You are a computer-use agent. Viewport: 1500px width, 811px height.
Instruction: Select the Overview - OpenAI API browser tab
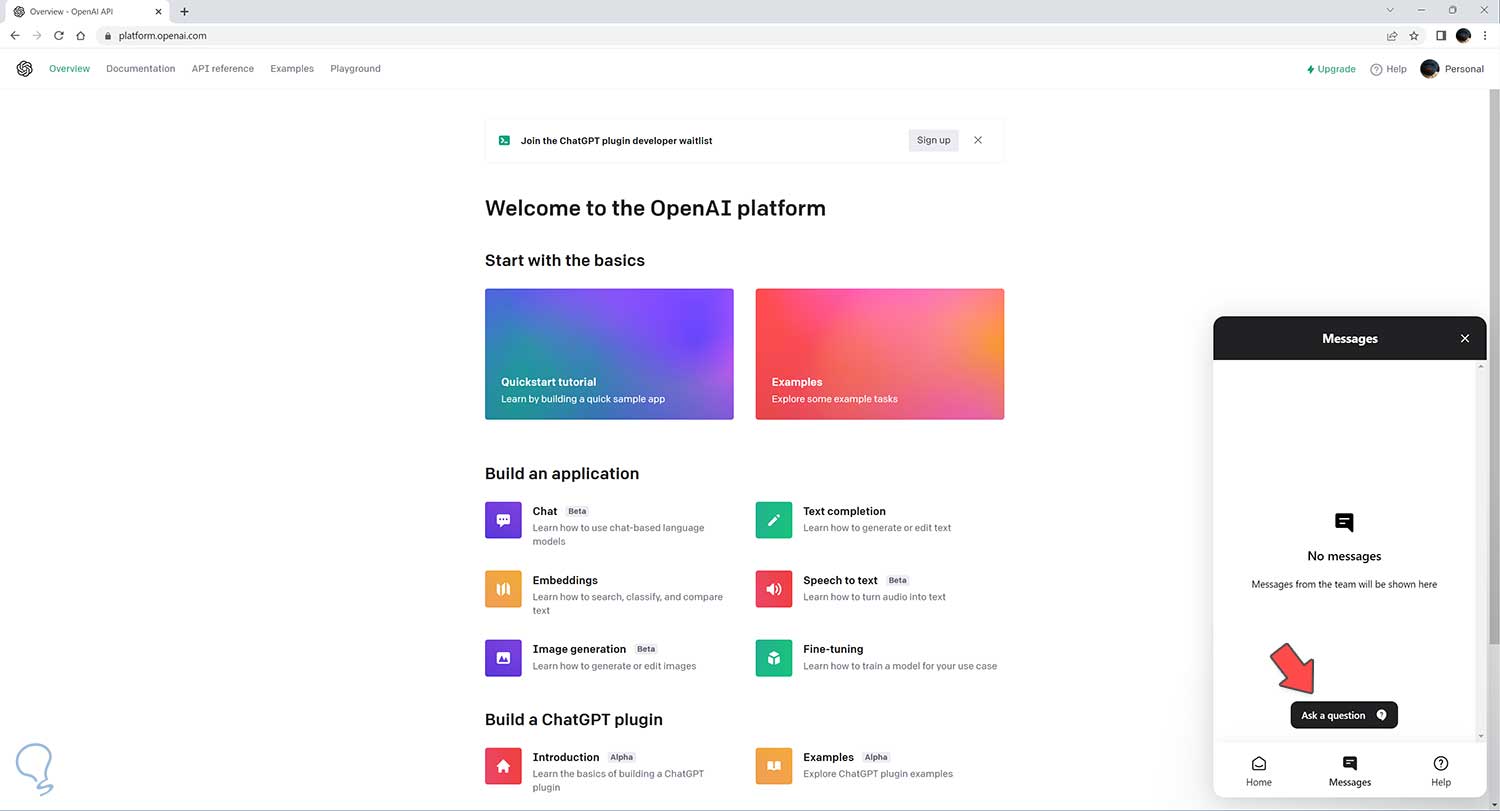click(x=86, y=11)
